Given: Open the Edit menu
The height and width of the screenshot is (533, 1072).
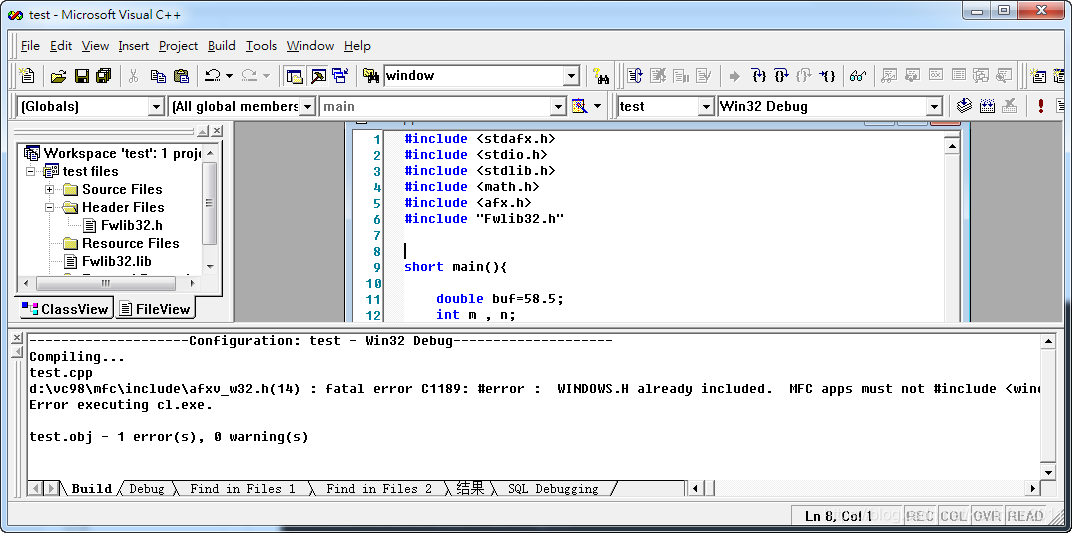Looking at the screenshot, I should tap(61, 46).
